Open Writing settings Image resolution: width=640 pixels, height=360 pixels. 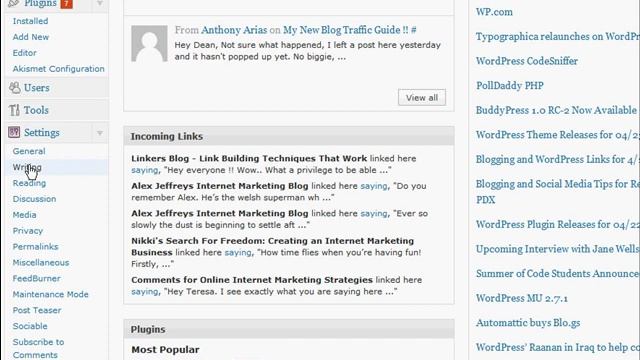pos(27,167)
